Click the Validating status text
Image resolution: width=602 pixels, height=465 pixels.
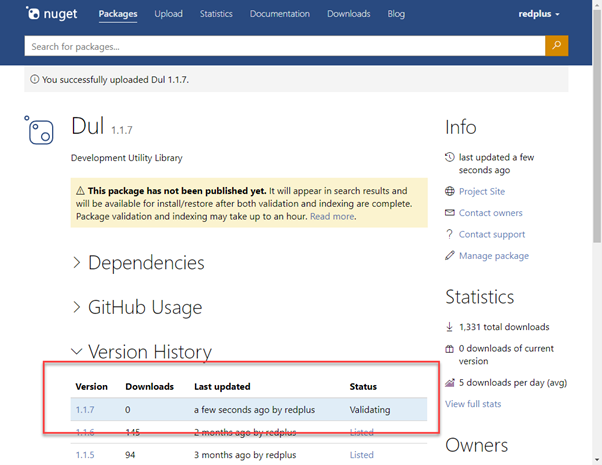370,410
